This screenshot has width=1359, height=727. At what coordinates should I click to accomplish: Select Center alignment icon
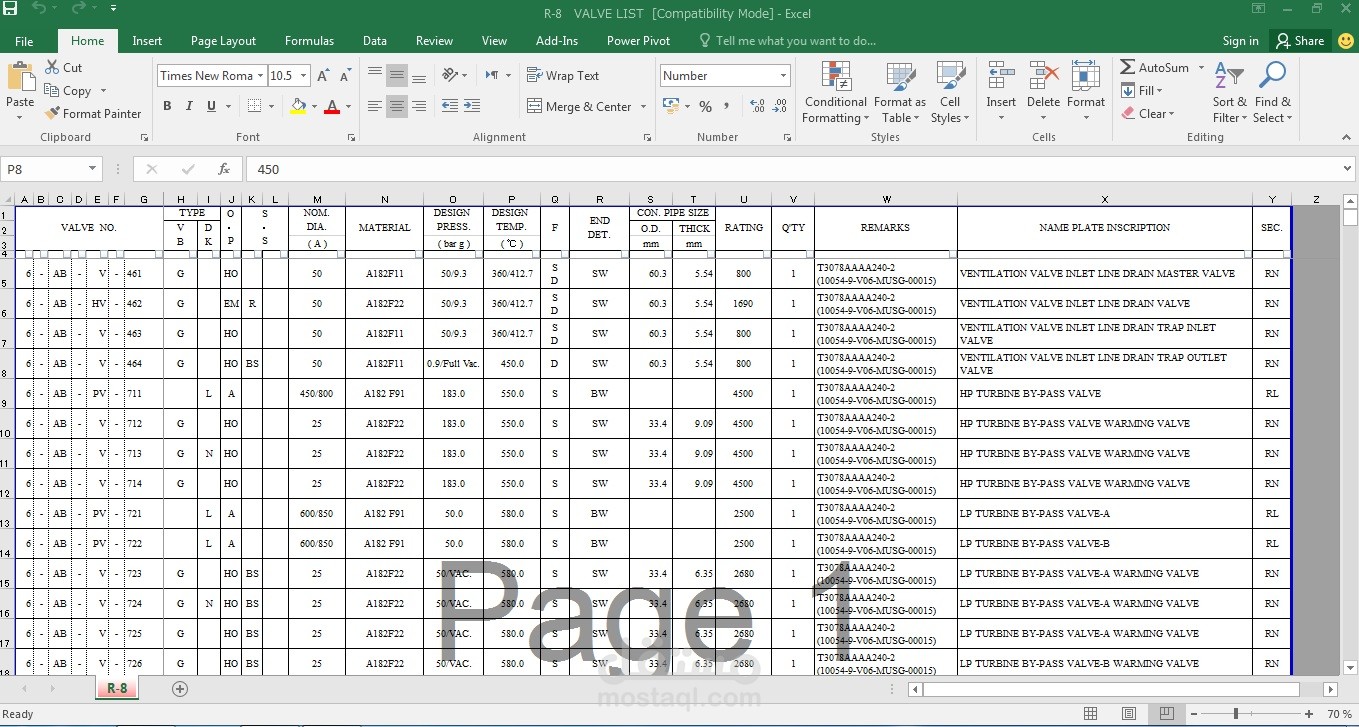[397, 106]
